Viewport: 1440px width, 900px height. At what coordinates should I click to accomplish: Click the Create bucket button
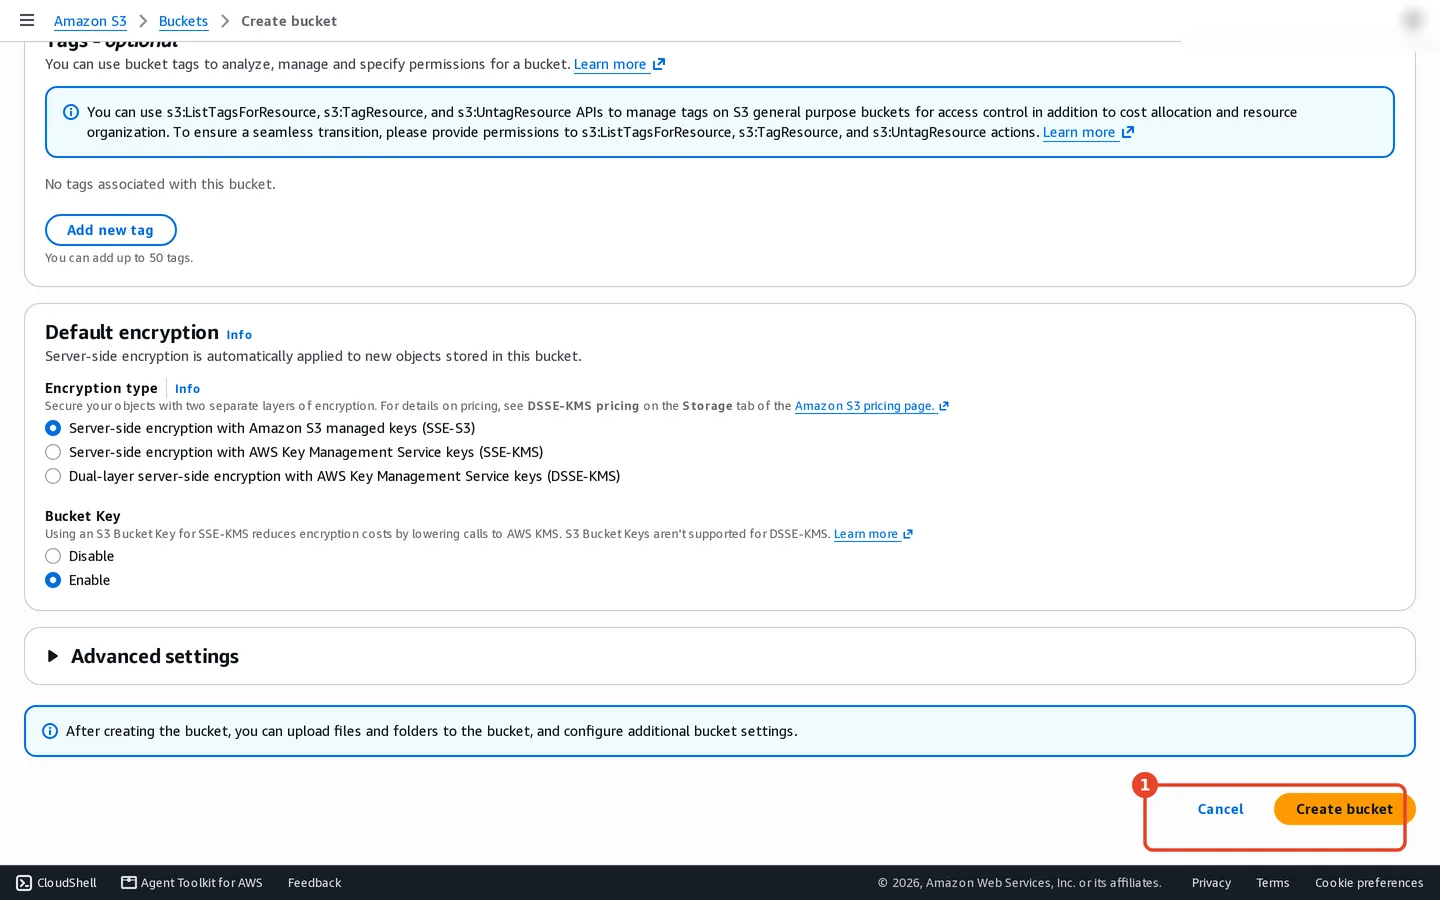1344,809
